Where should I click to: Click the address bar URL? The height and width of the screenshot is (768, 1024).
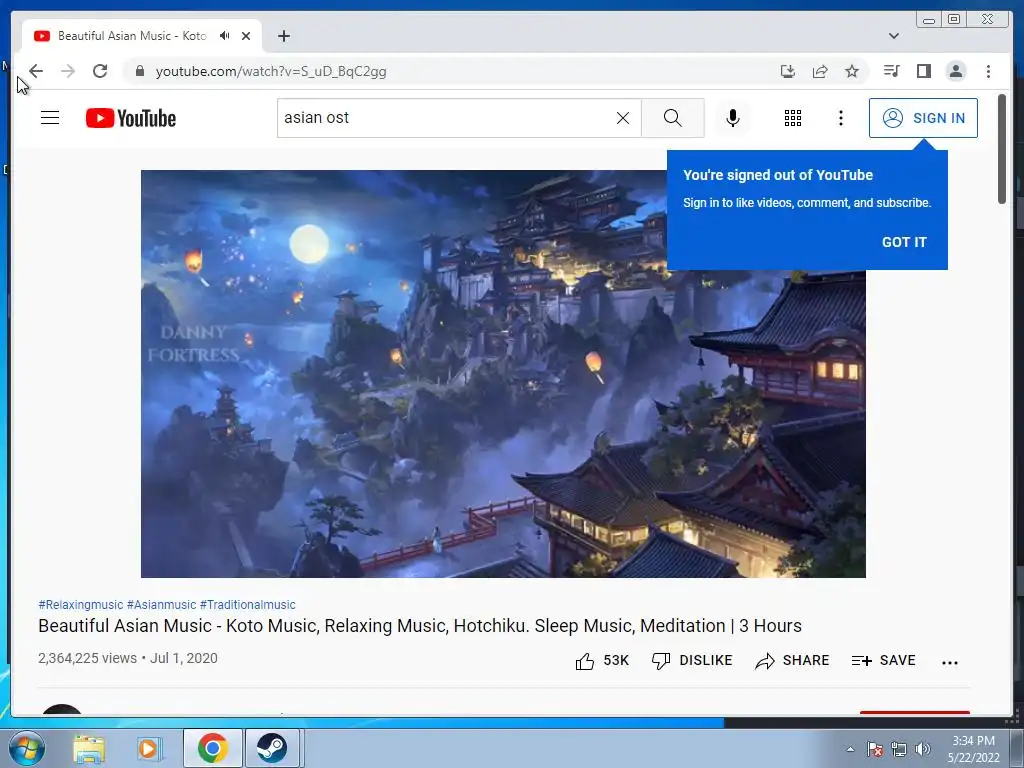pyautogui.click(x=270, y=71)
